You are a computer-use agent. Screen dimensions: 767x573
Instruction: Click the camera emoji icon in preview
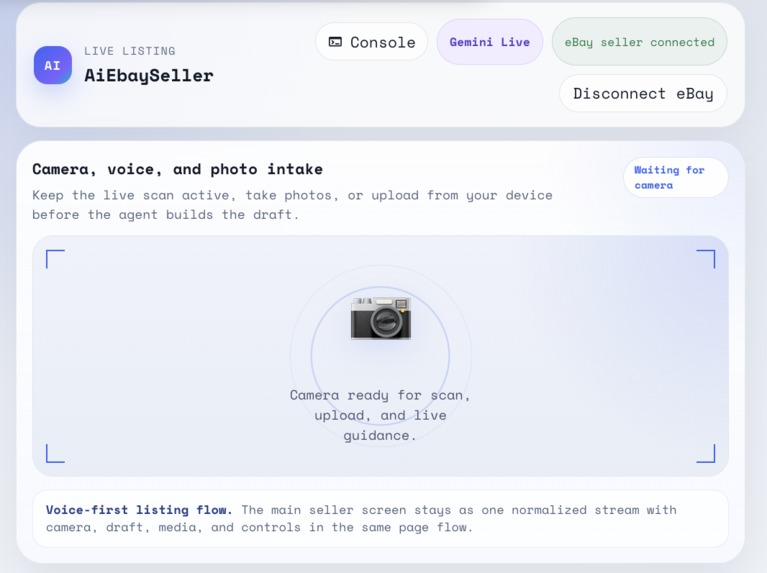coord(381,318)
